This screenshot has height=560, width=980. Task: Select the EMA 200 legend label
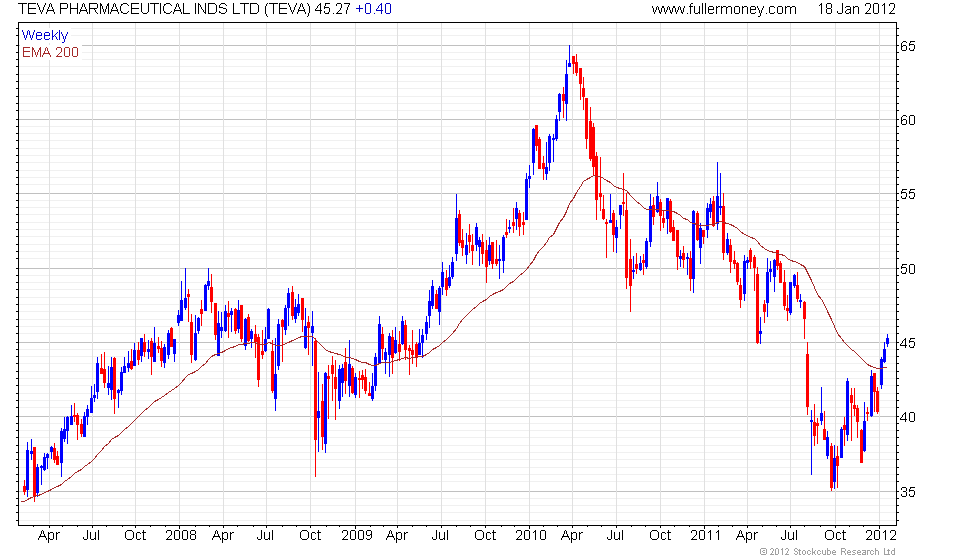[x=50, y=52]
